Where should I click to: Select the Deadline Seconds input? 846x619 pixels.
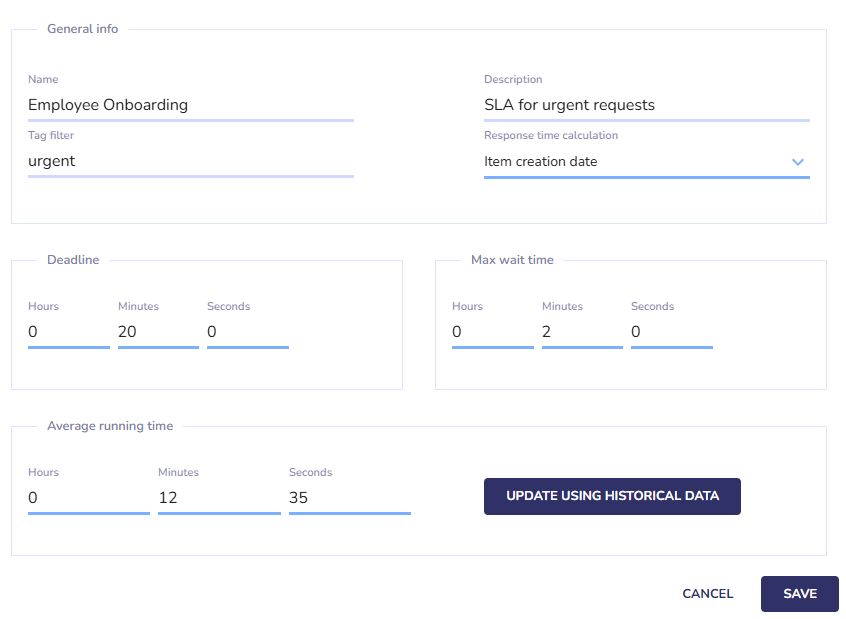(x=248, y=332)
